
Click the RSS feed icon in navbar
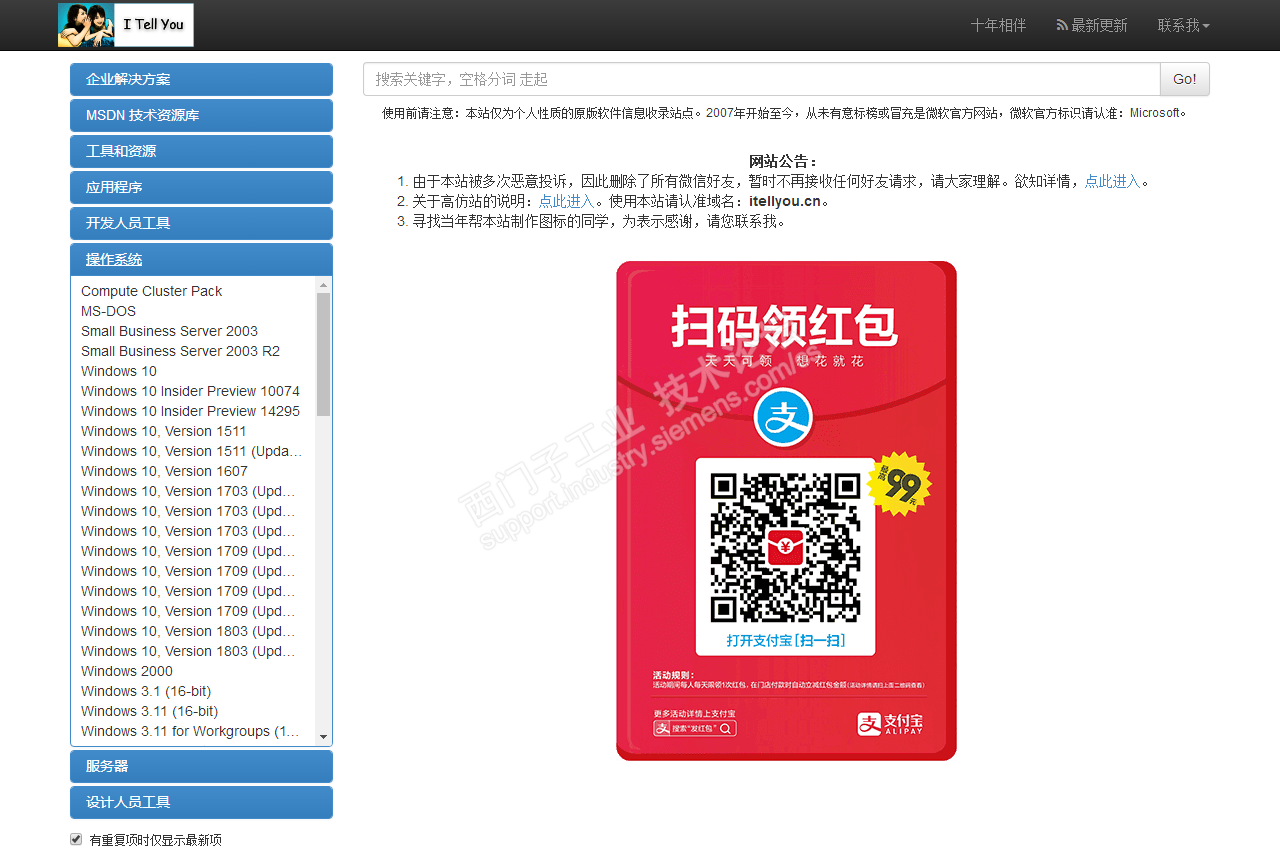coord(1062,25)
